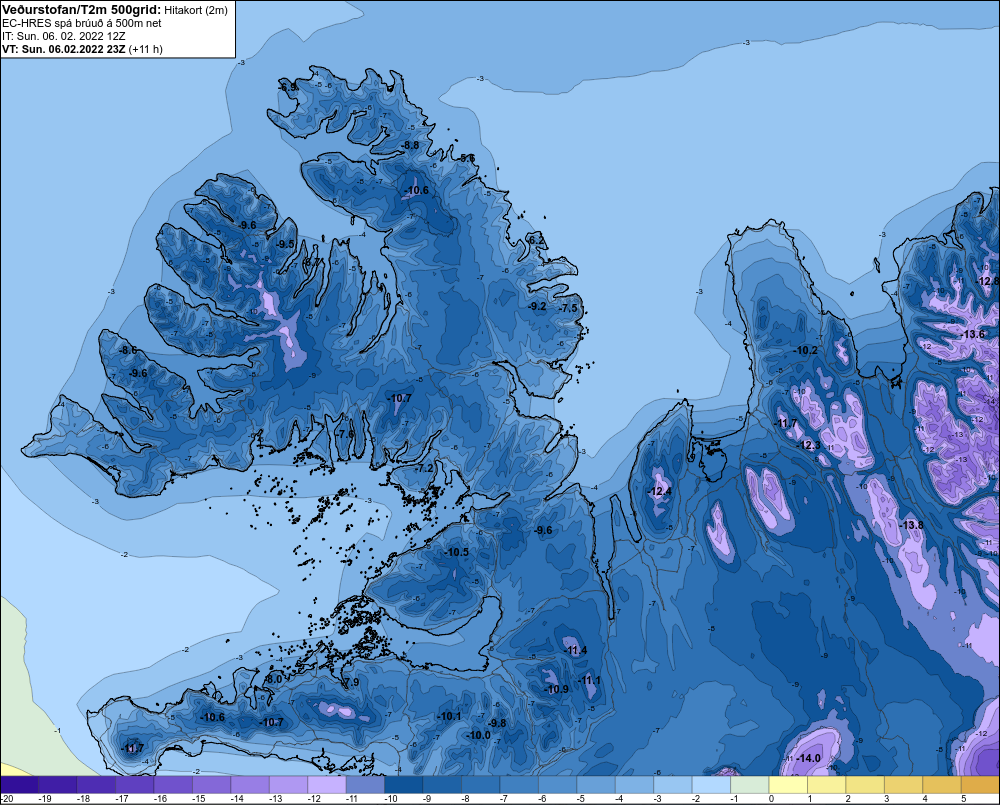Click the -11.4 temperature label
Screen dimensions: 1000x805
pos(576,650)
